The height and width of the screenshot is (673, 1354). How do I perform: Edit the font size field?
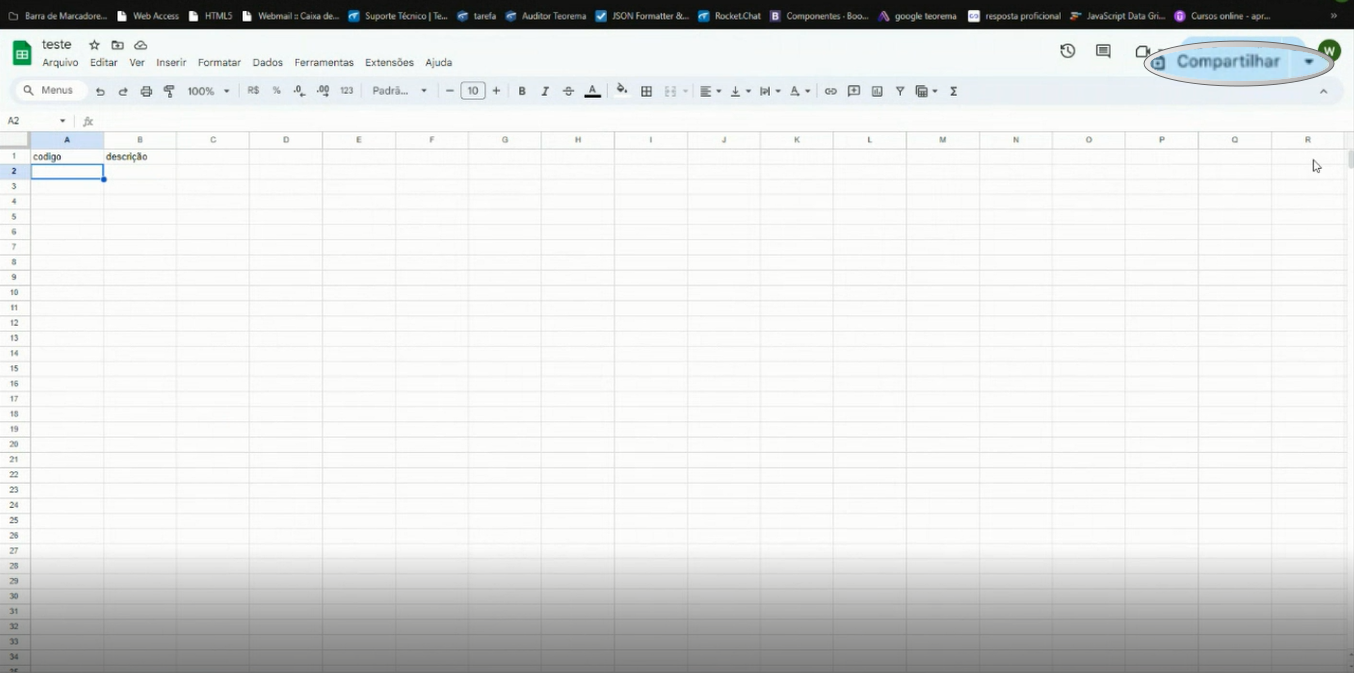(473, 91)
